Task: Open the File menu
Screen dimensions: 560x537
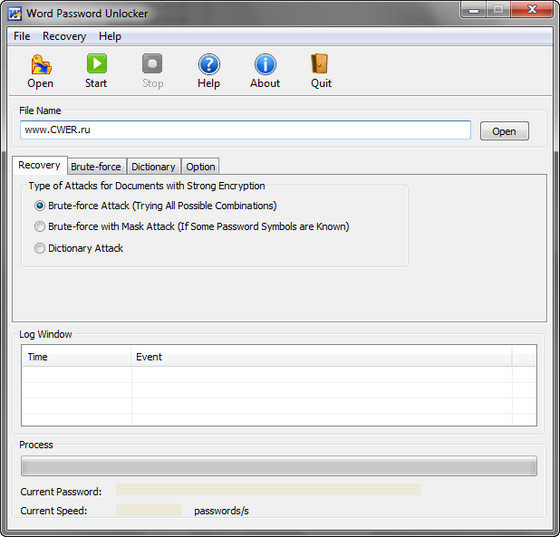Action: pyautogui.click(x=22, y=36)
